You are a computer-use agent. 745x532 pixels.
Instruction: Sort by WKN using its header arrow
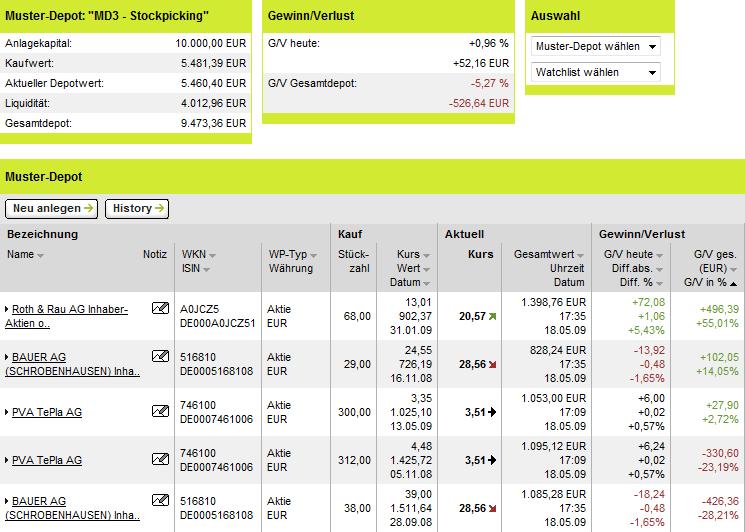211,255
